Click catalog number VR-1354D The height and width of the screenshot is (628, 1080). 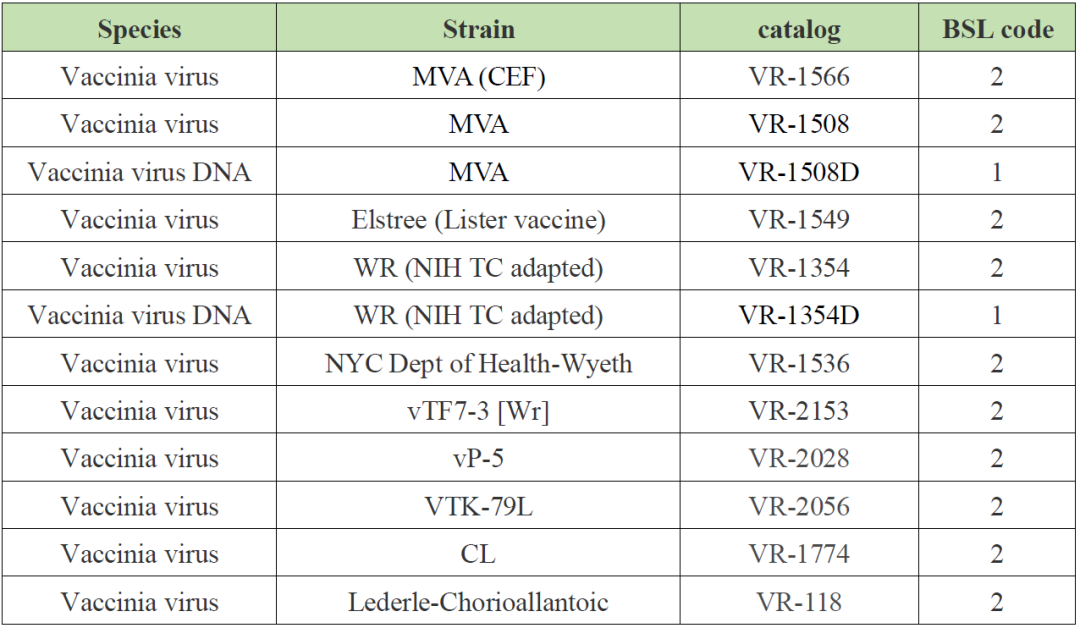coord(798,316)
